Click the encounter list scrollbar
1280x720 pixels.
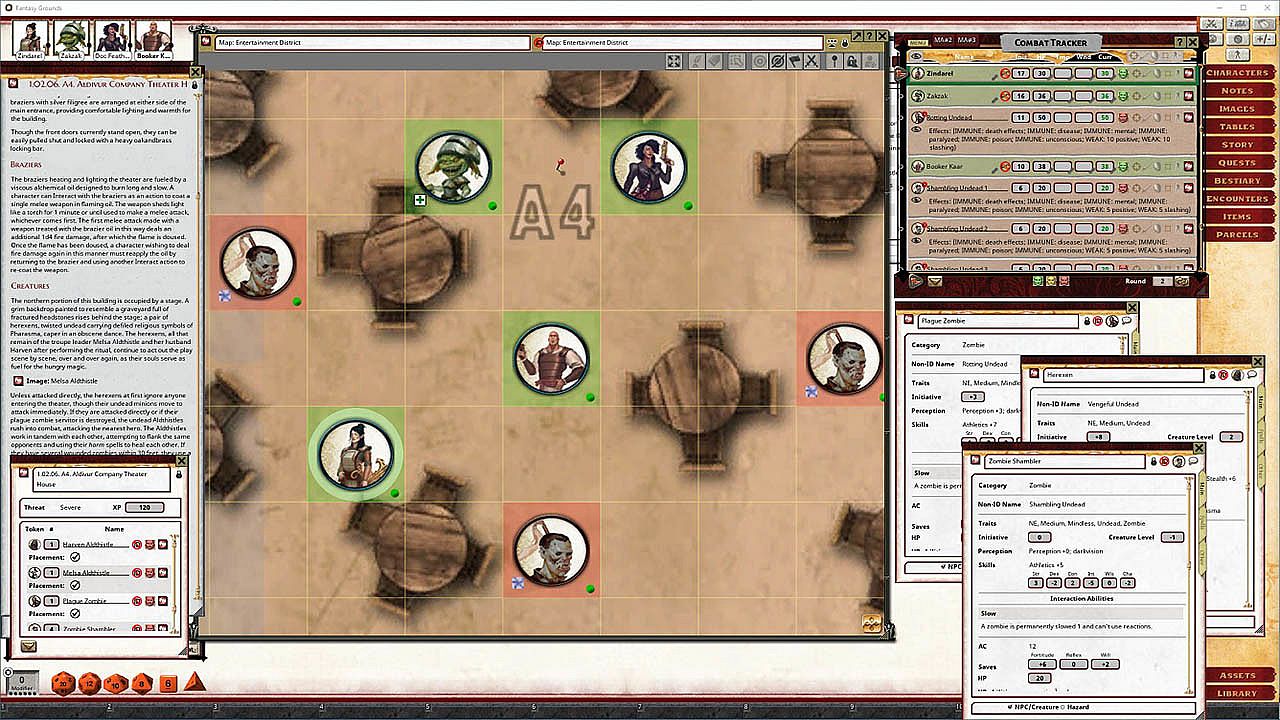point(176,585)
